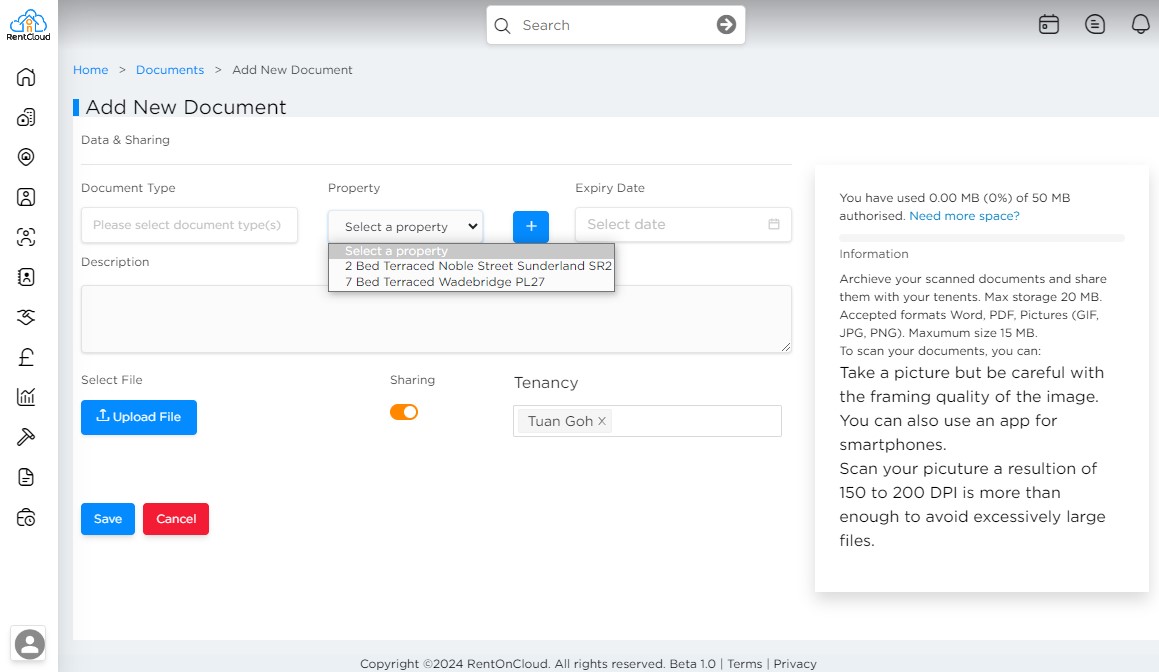Open the Expiry Date picker
The image size is (1159, 672).
pos(683,224)
